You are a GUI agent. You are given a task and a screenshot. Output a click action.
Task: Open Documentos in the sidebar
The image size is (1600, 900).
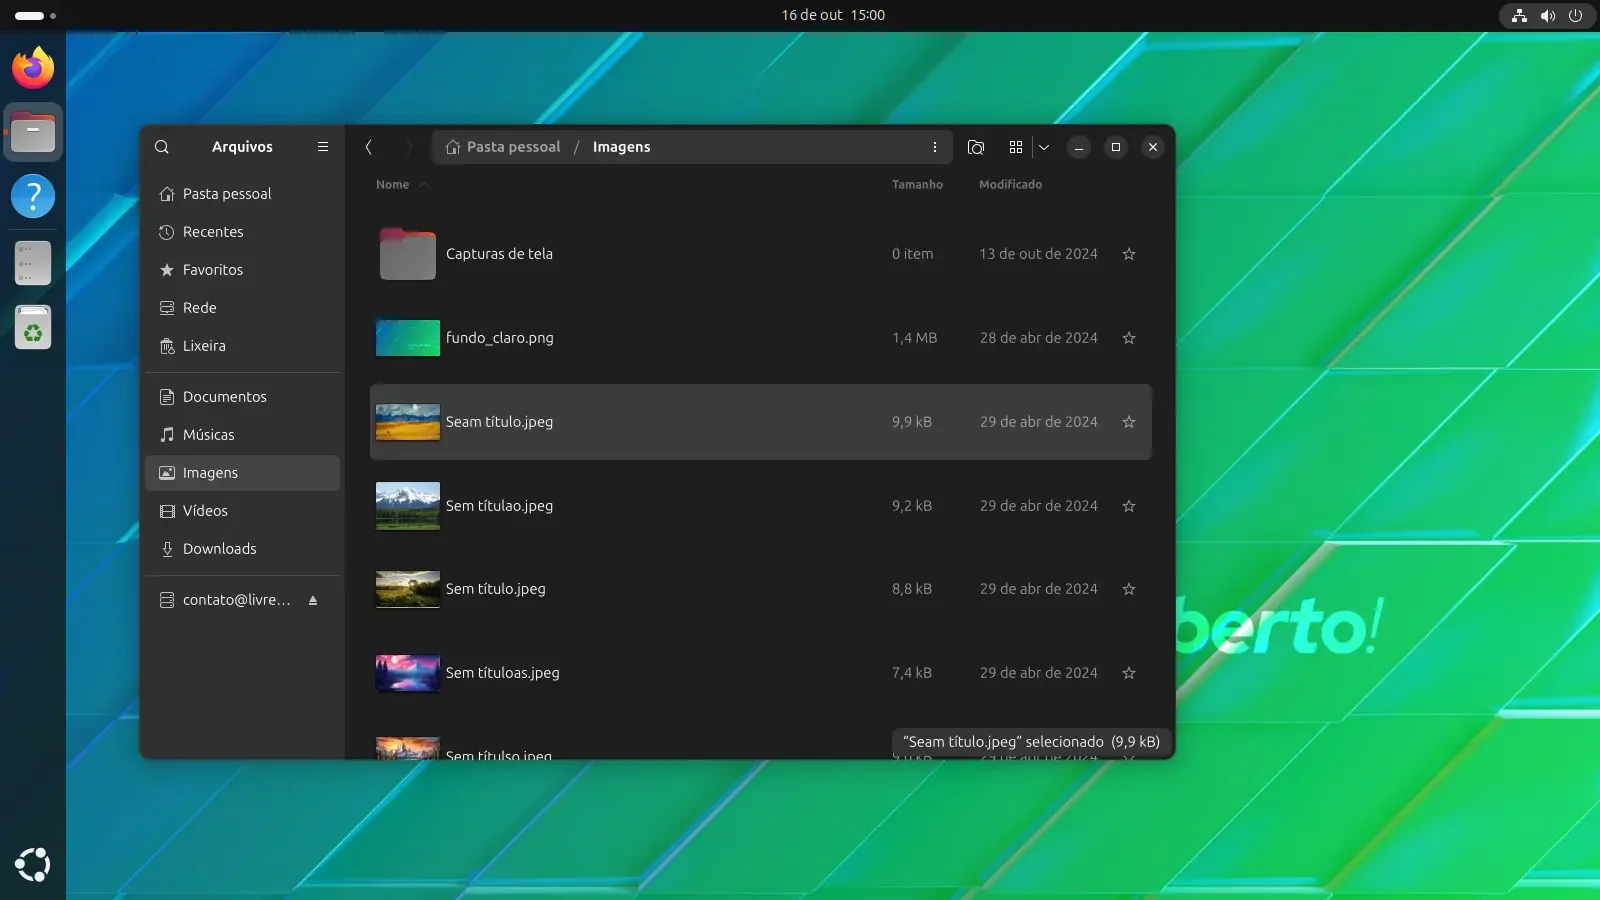tap(242, 397)
